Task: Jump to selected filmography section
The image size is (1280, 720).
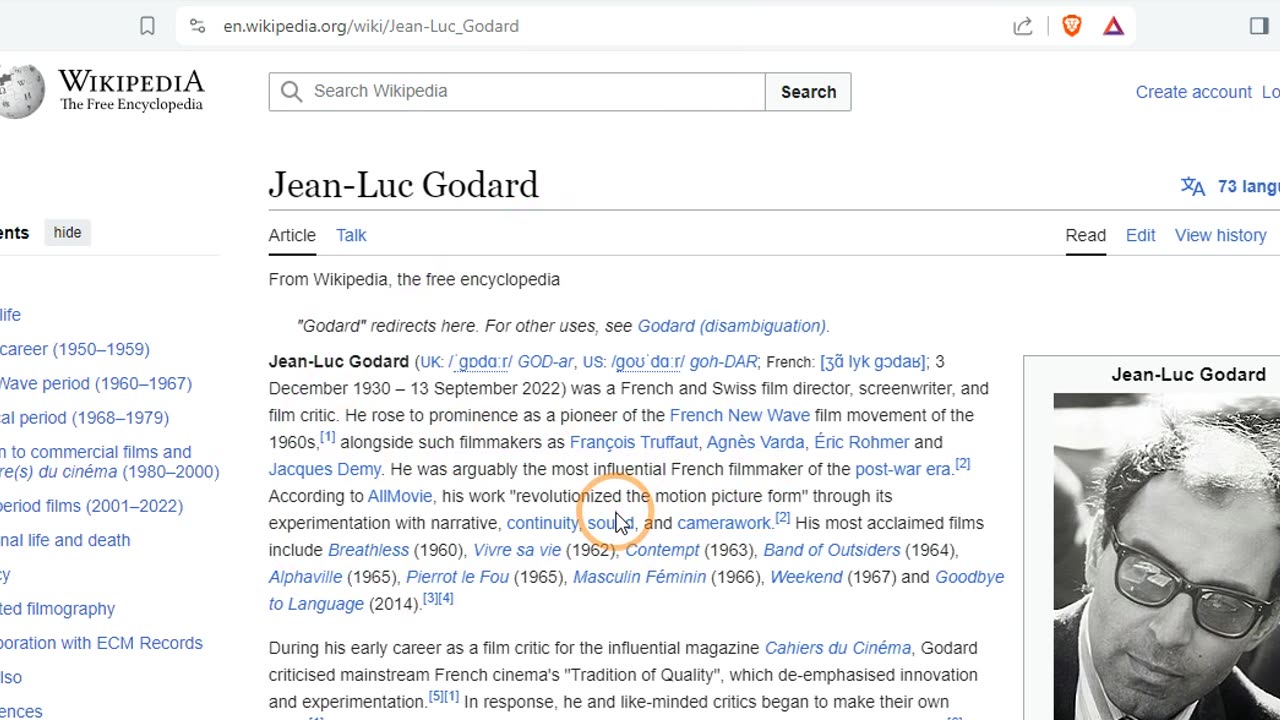Action: coord(57,608)
